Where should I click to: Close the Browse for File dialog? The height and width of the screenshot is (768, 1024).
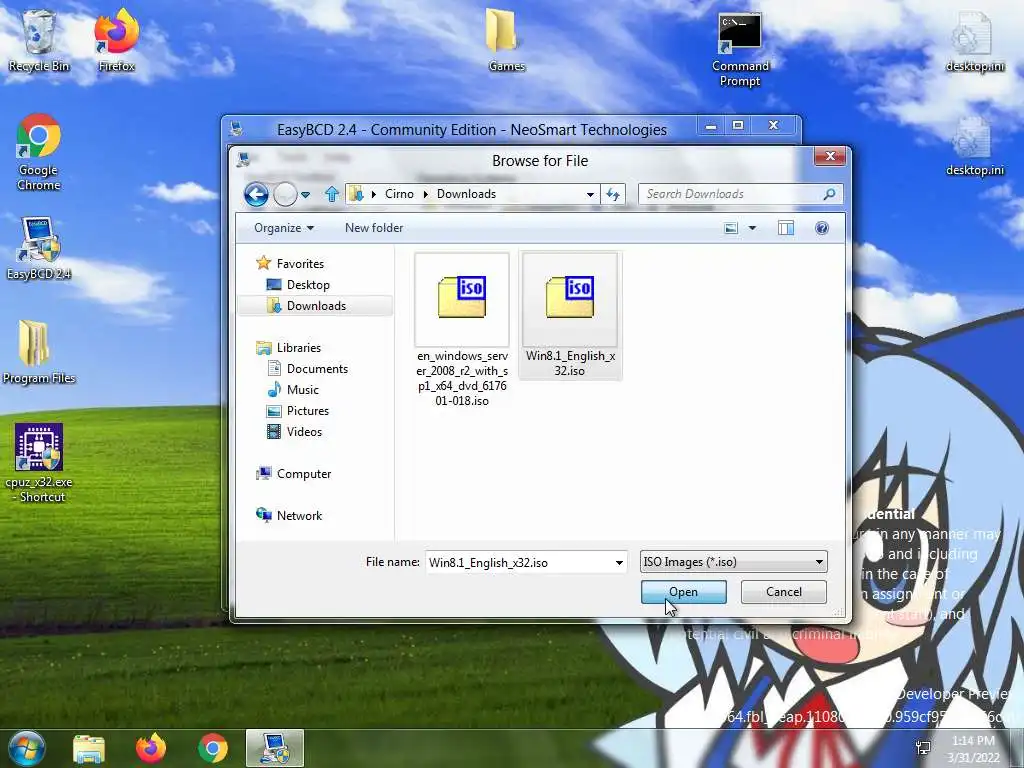(x=829, y=156)
